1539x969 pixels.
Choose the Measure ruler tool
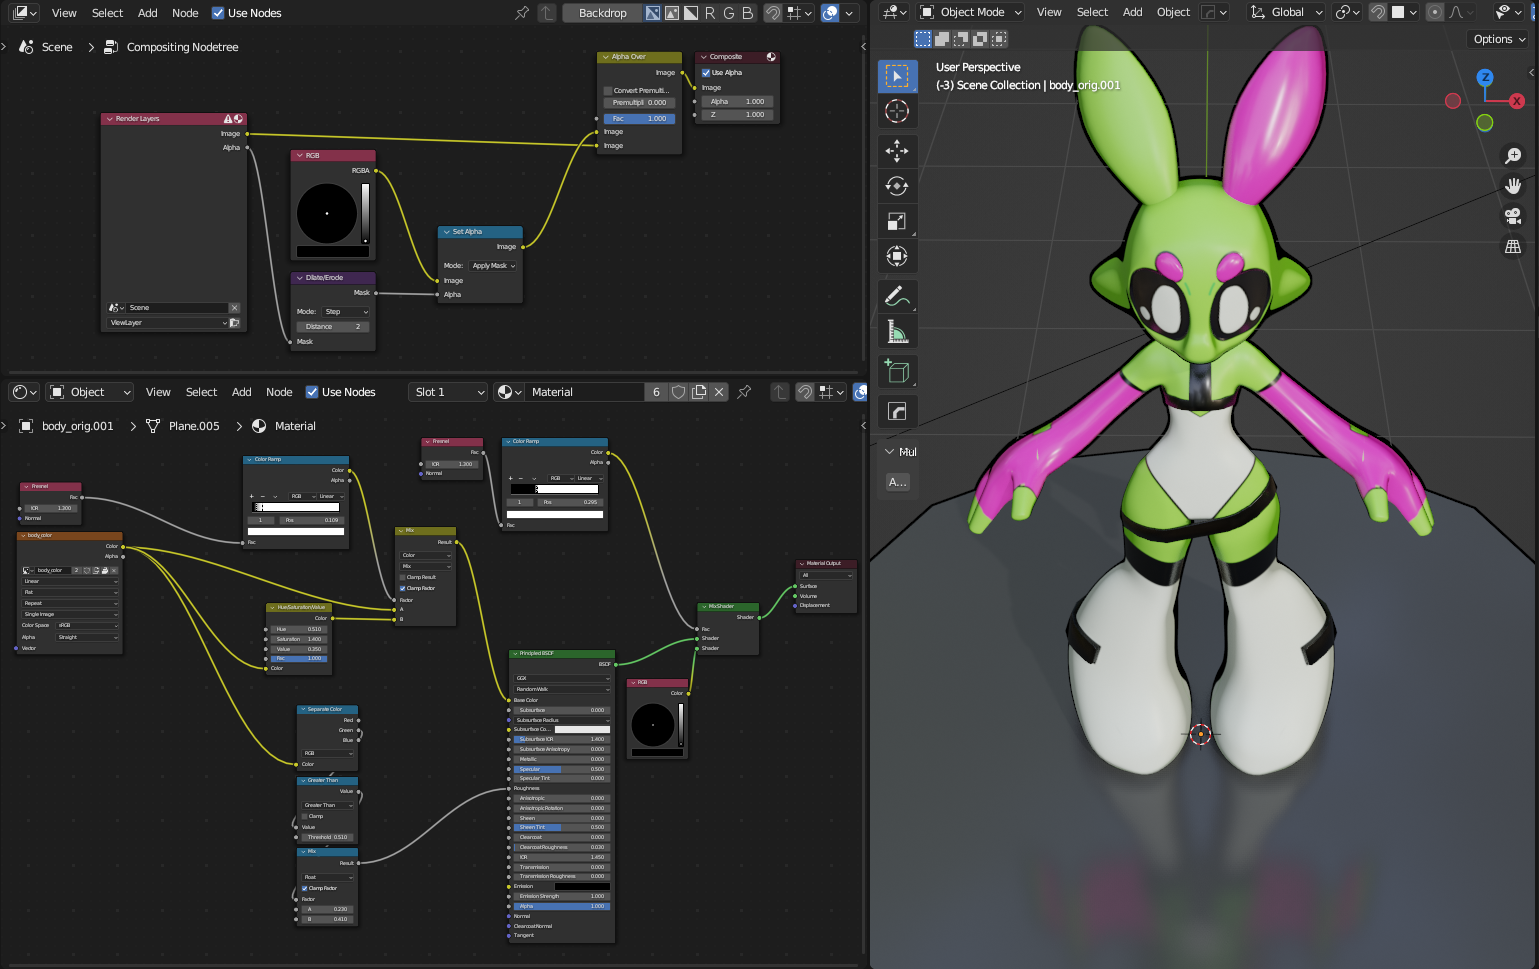897,331
